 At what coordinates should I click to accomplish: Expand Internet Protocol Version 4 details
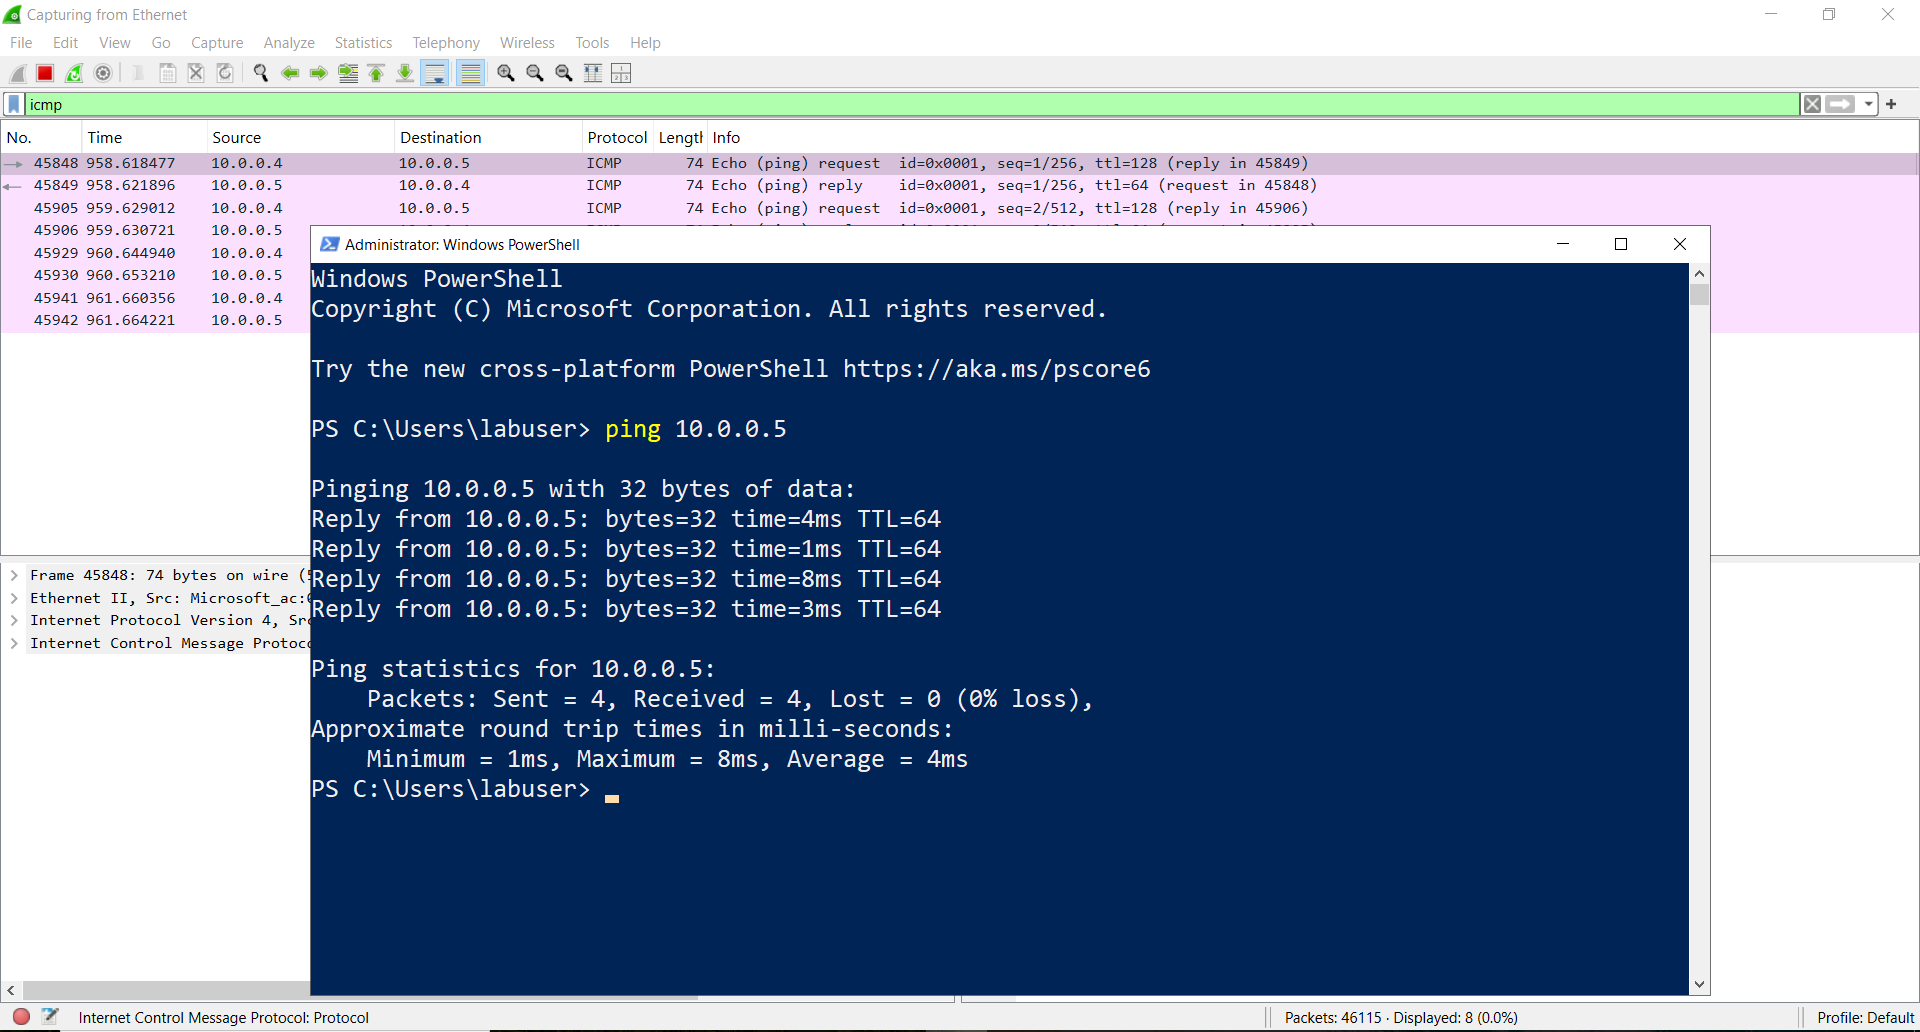[14, 620]
